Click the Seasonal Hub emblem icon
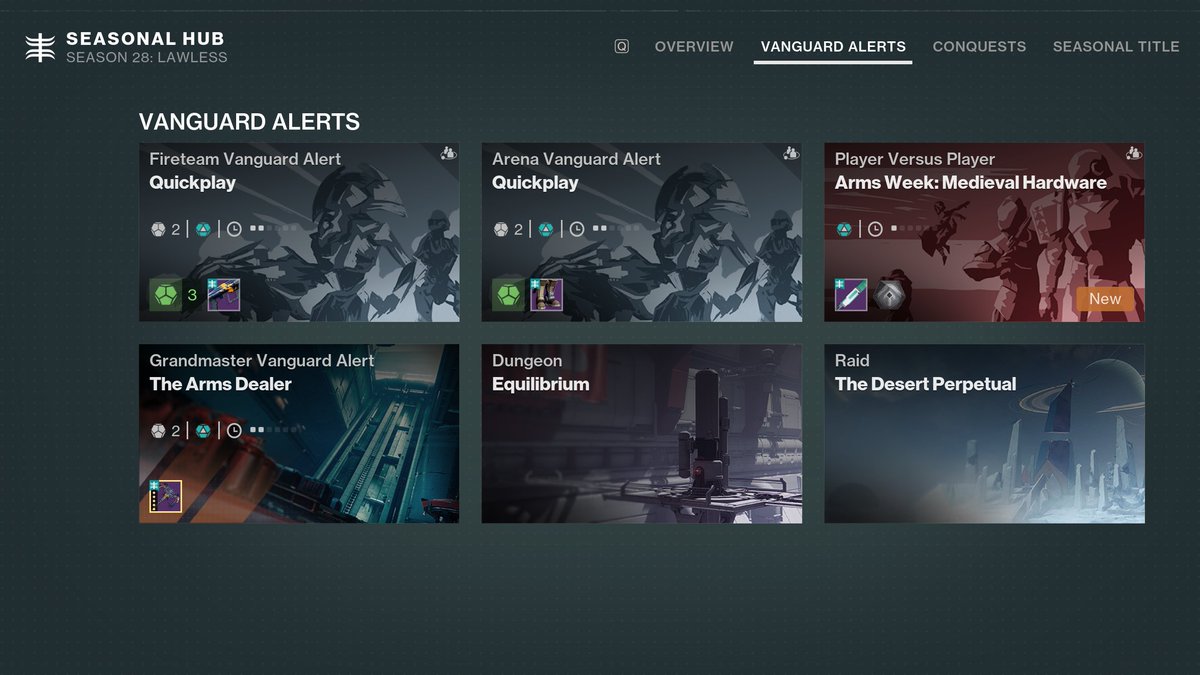Screen dimensions: 1200x675 click(x=39, y=48)
